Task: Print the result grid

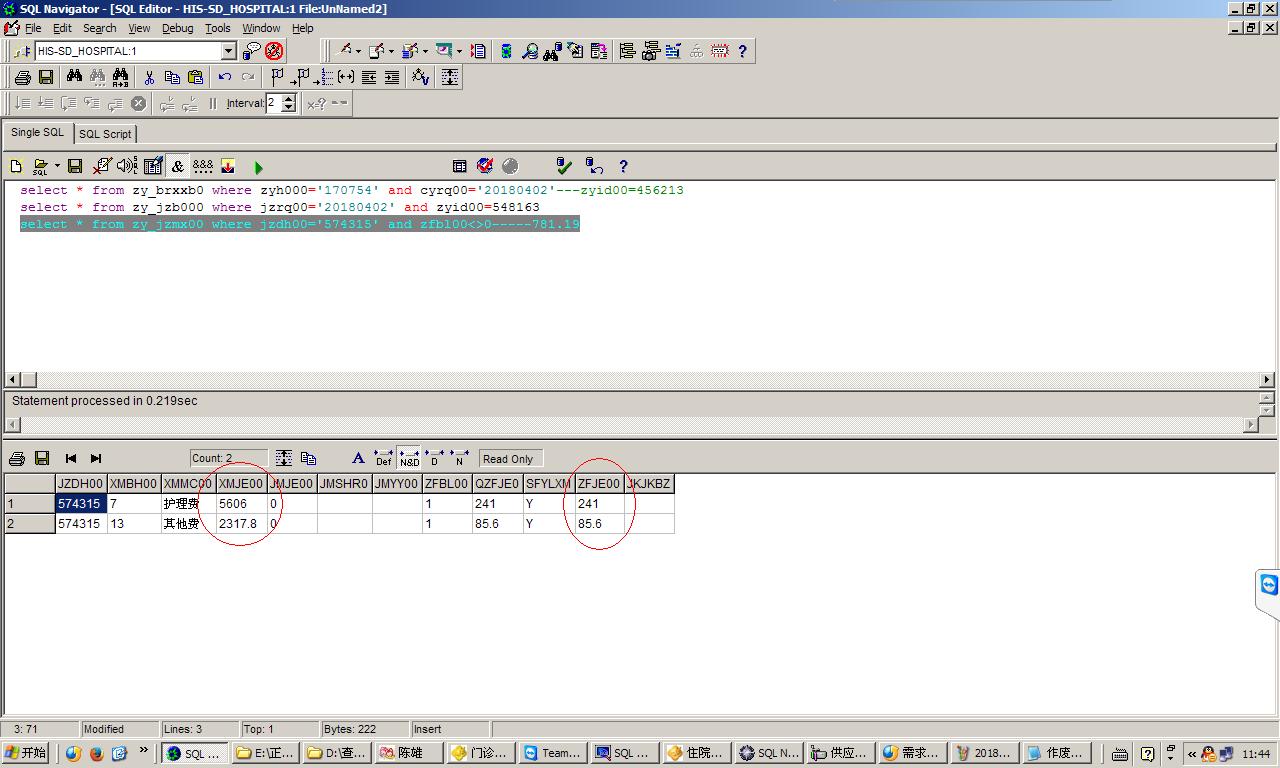Action: click(x=17, y=458)
